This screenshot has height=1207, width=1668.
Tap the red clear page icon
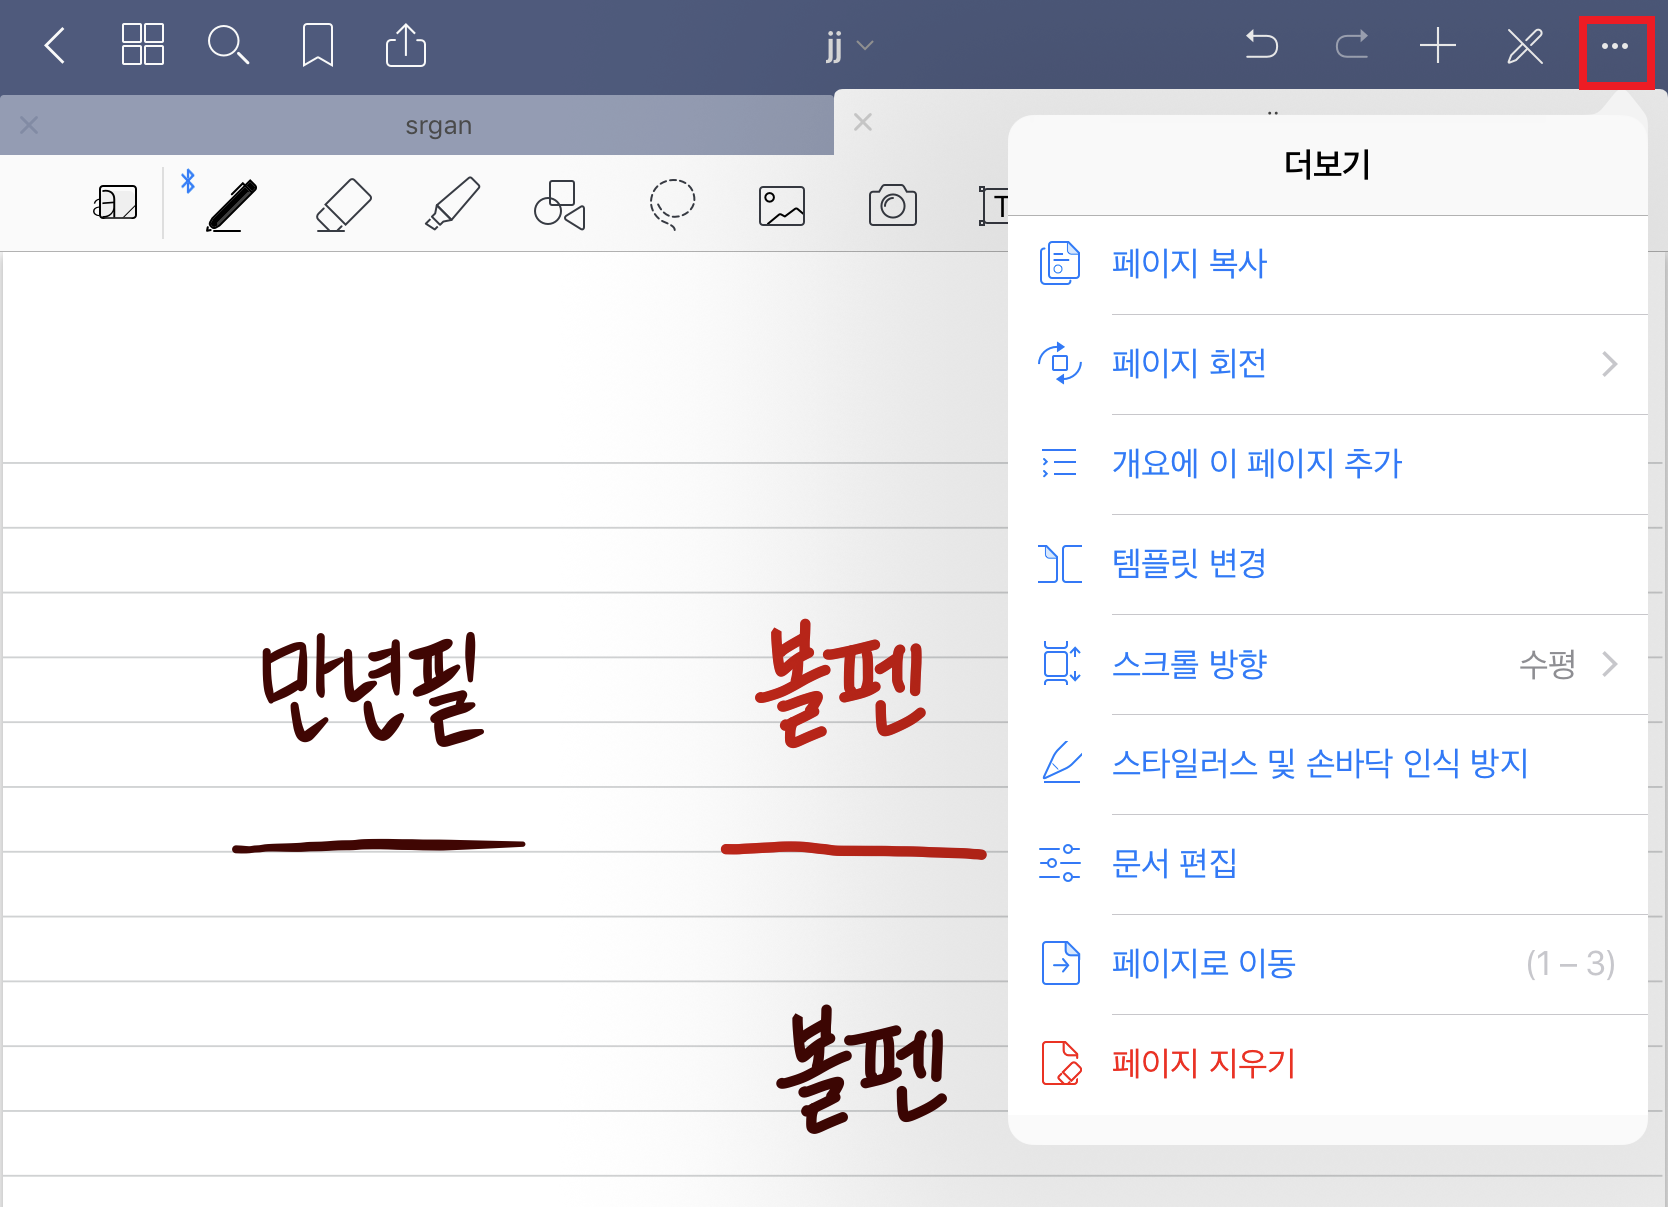click(1062, 1063)
